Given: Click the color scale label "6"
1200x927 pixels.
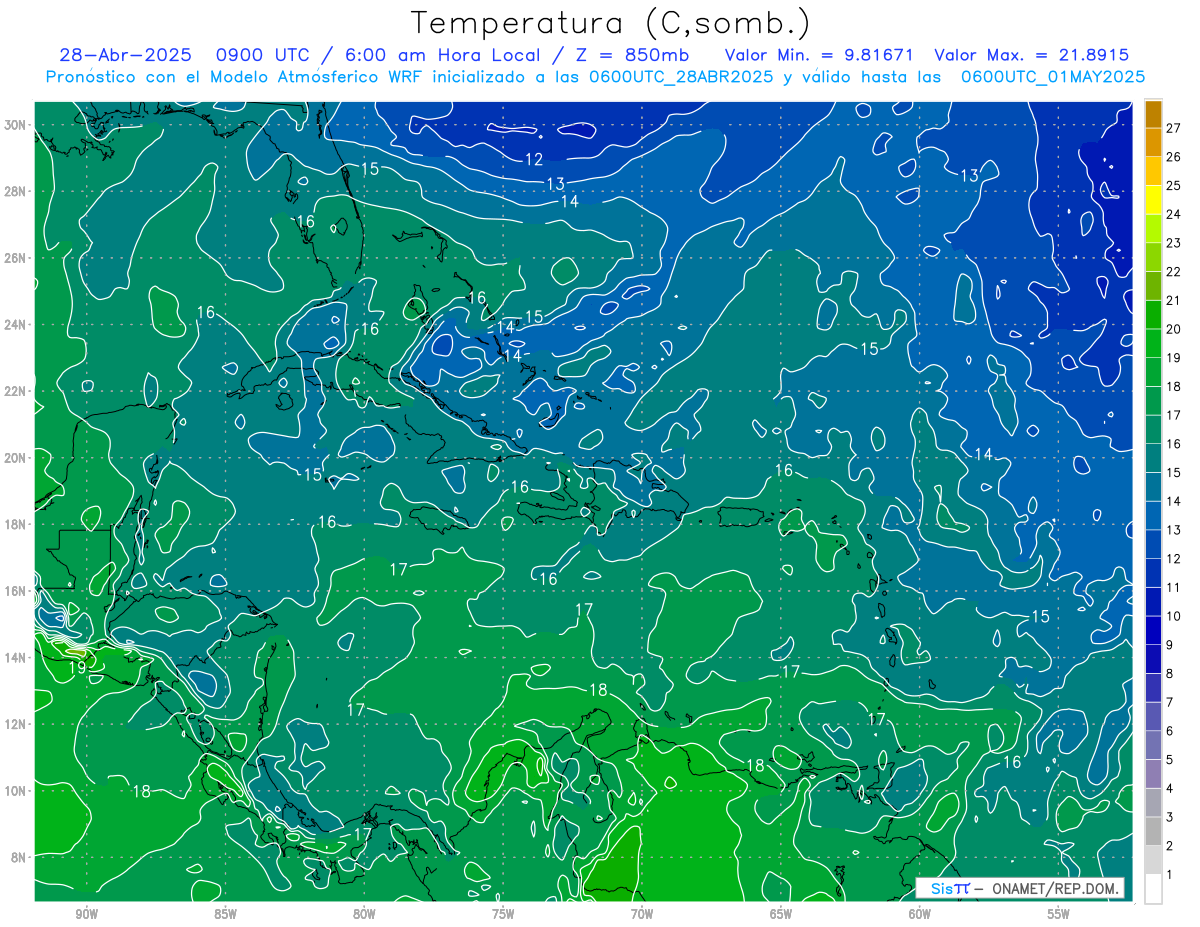Looking at the screenshot, I should 1170,731.
